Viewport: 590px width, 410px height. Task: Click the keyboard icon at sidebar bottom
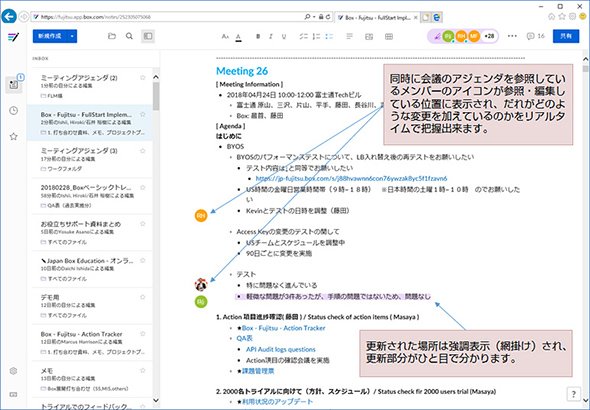(x=13, y=395)
